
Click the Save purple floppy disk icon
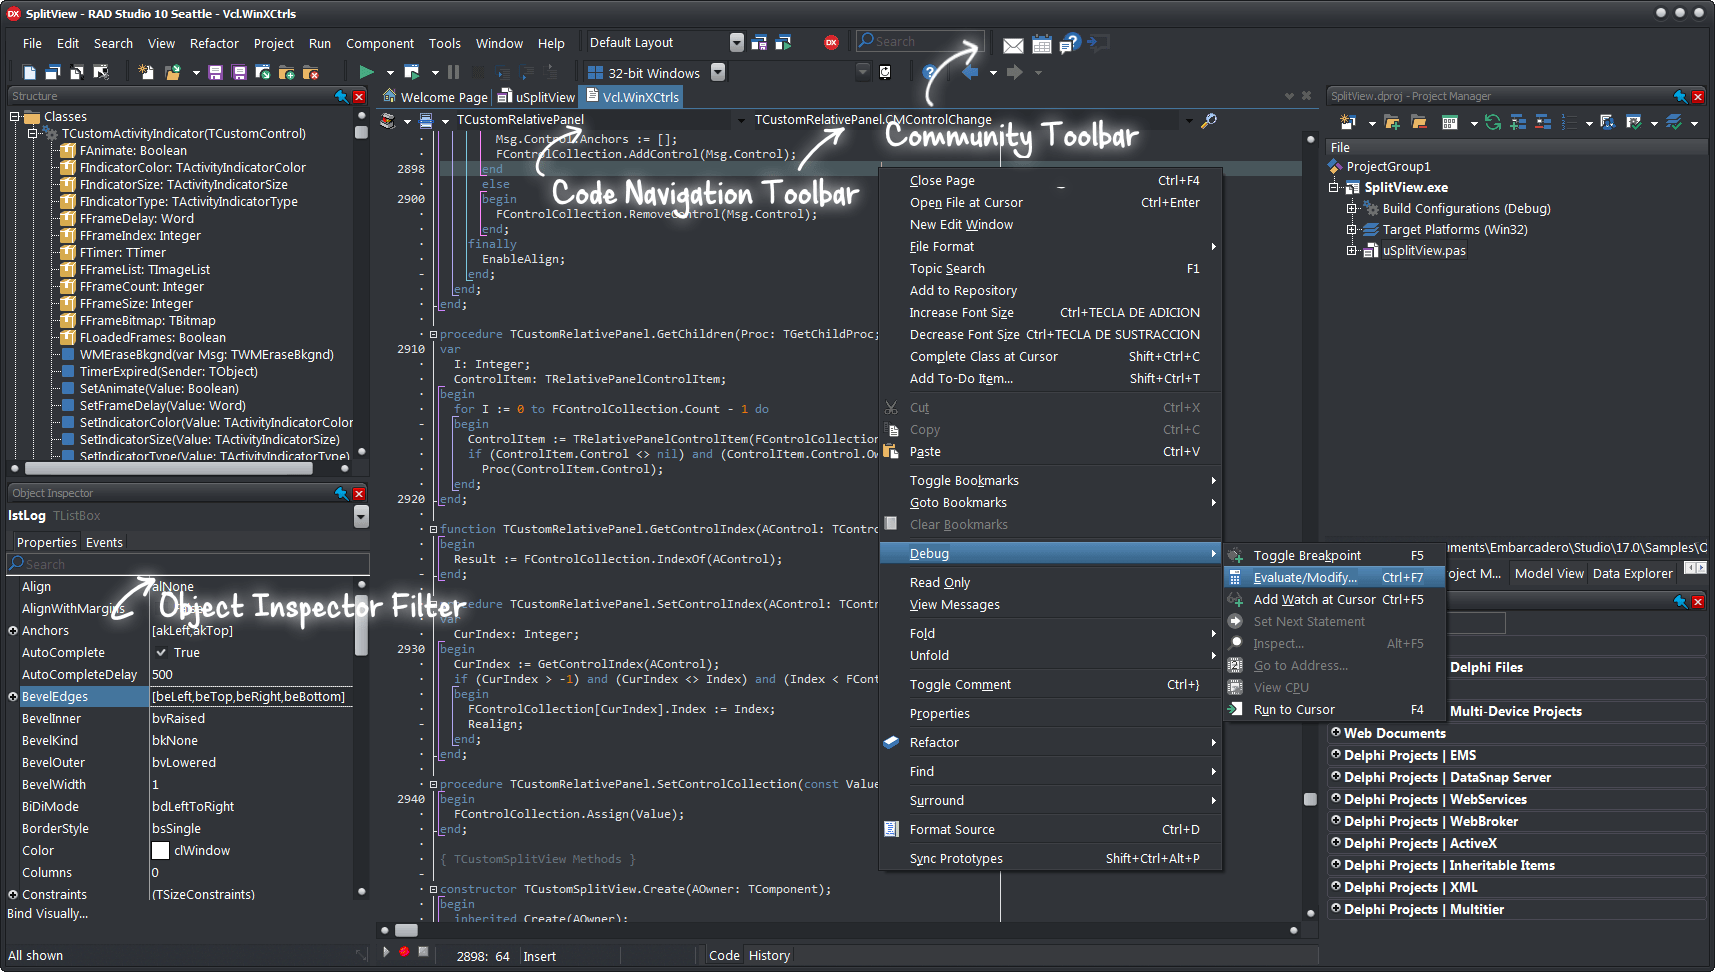[x=215, y=72]
